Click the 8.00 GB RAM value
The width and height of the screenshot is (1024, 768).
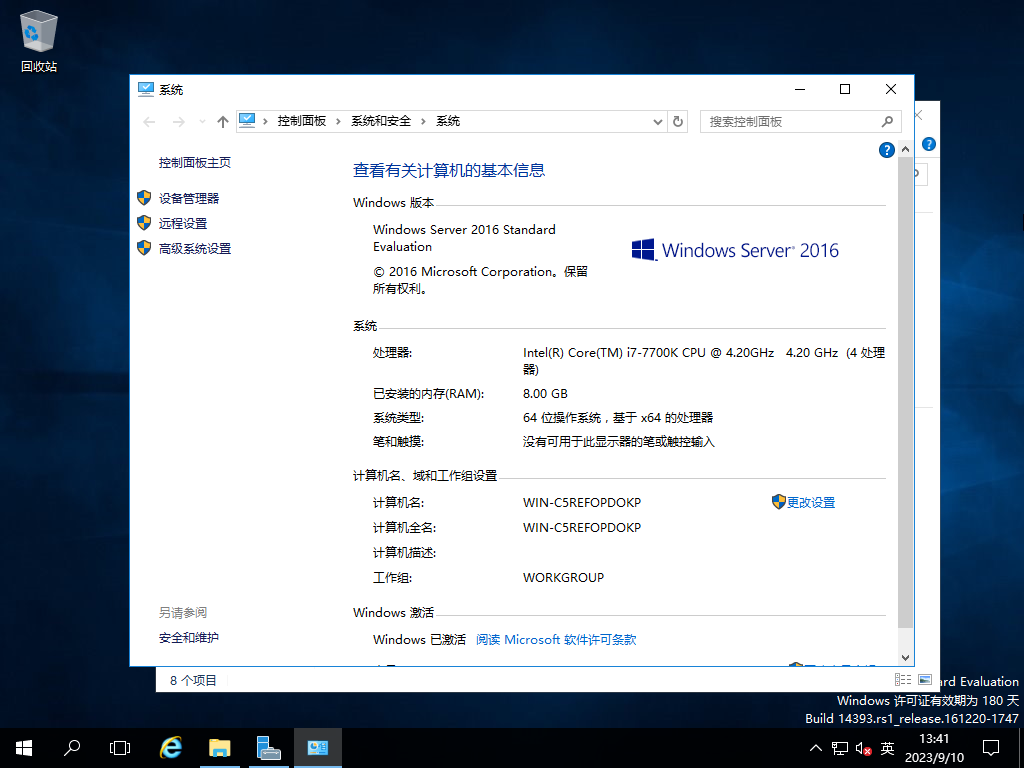[x=545, y=394]
